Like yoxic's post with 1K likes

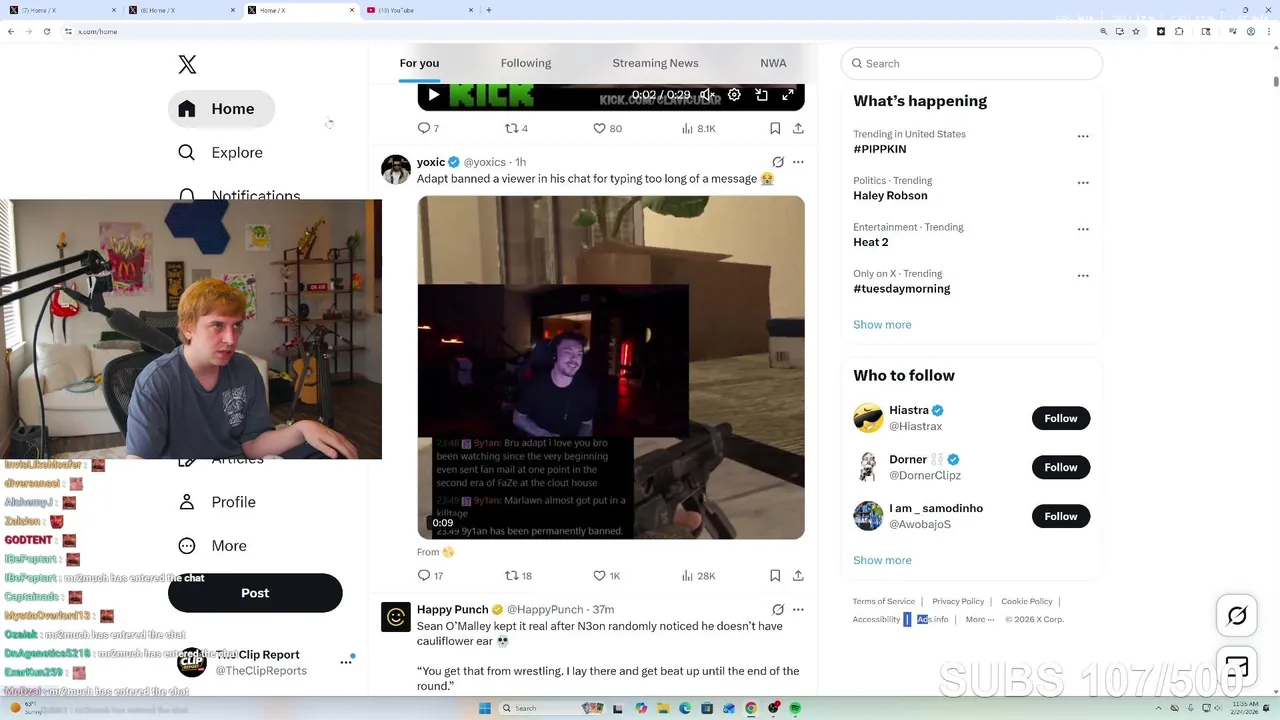pos(607,576)
